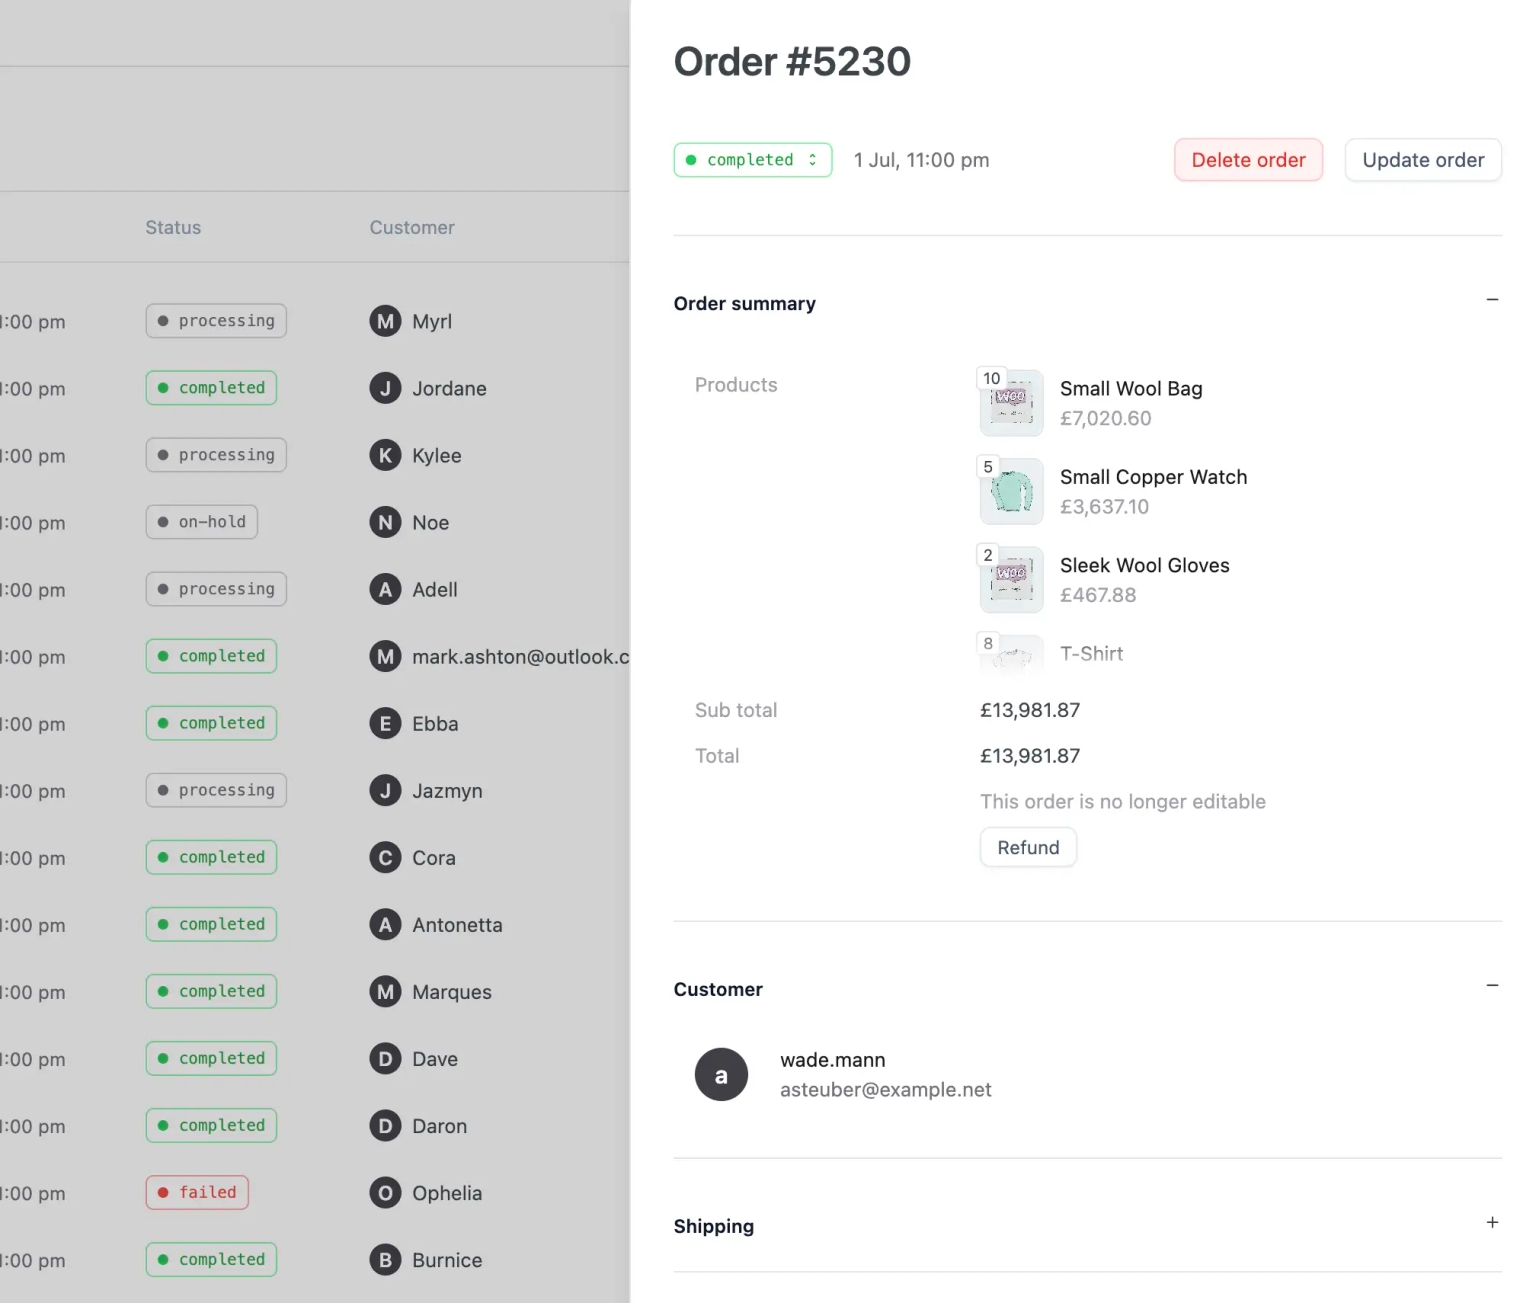Click the processing status badge for Jazmyn
Screen dimensions: 1536x1303
point(216,790)
